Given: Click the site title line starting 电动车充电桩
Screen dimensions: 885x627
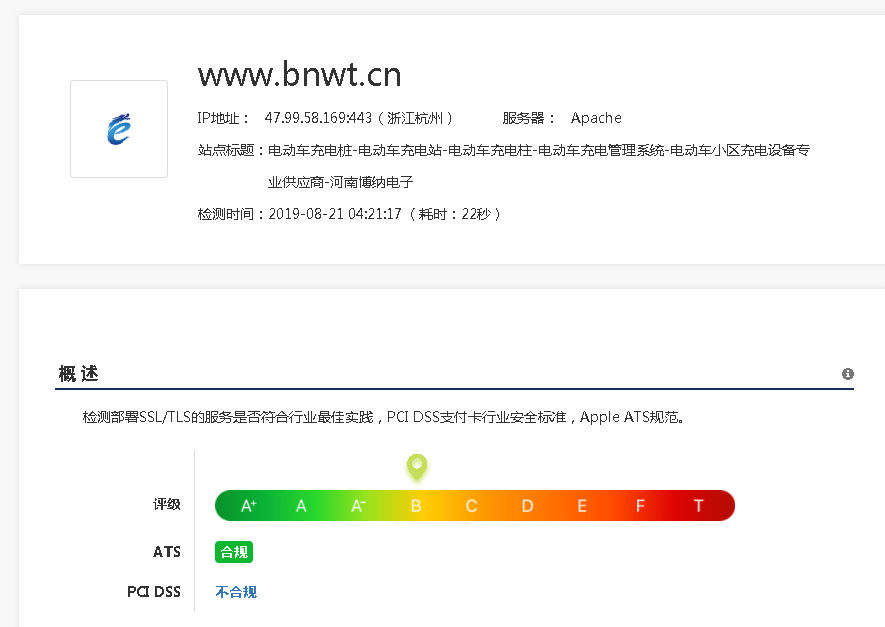Looking at the screenshot, I should point(539,150).
